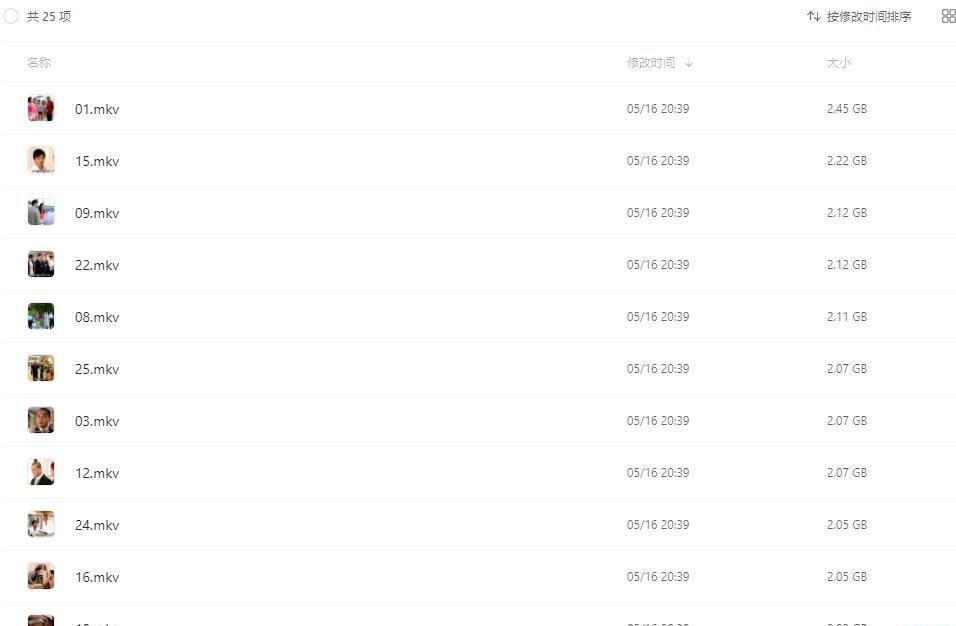Select the 12.mkv file row
This screenshot has width=956, height=626.
click(x=478, y=472)
